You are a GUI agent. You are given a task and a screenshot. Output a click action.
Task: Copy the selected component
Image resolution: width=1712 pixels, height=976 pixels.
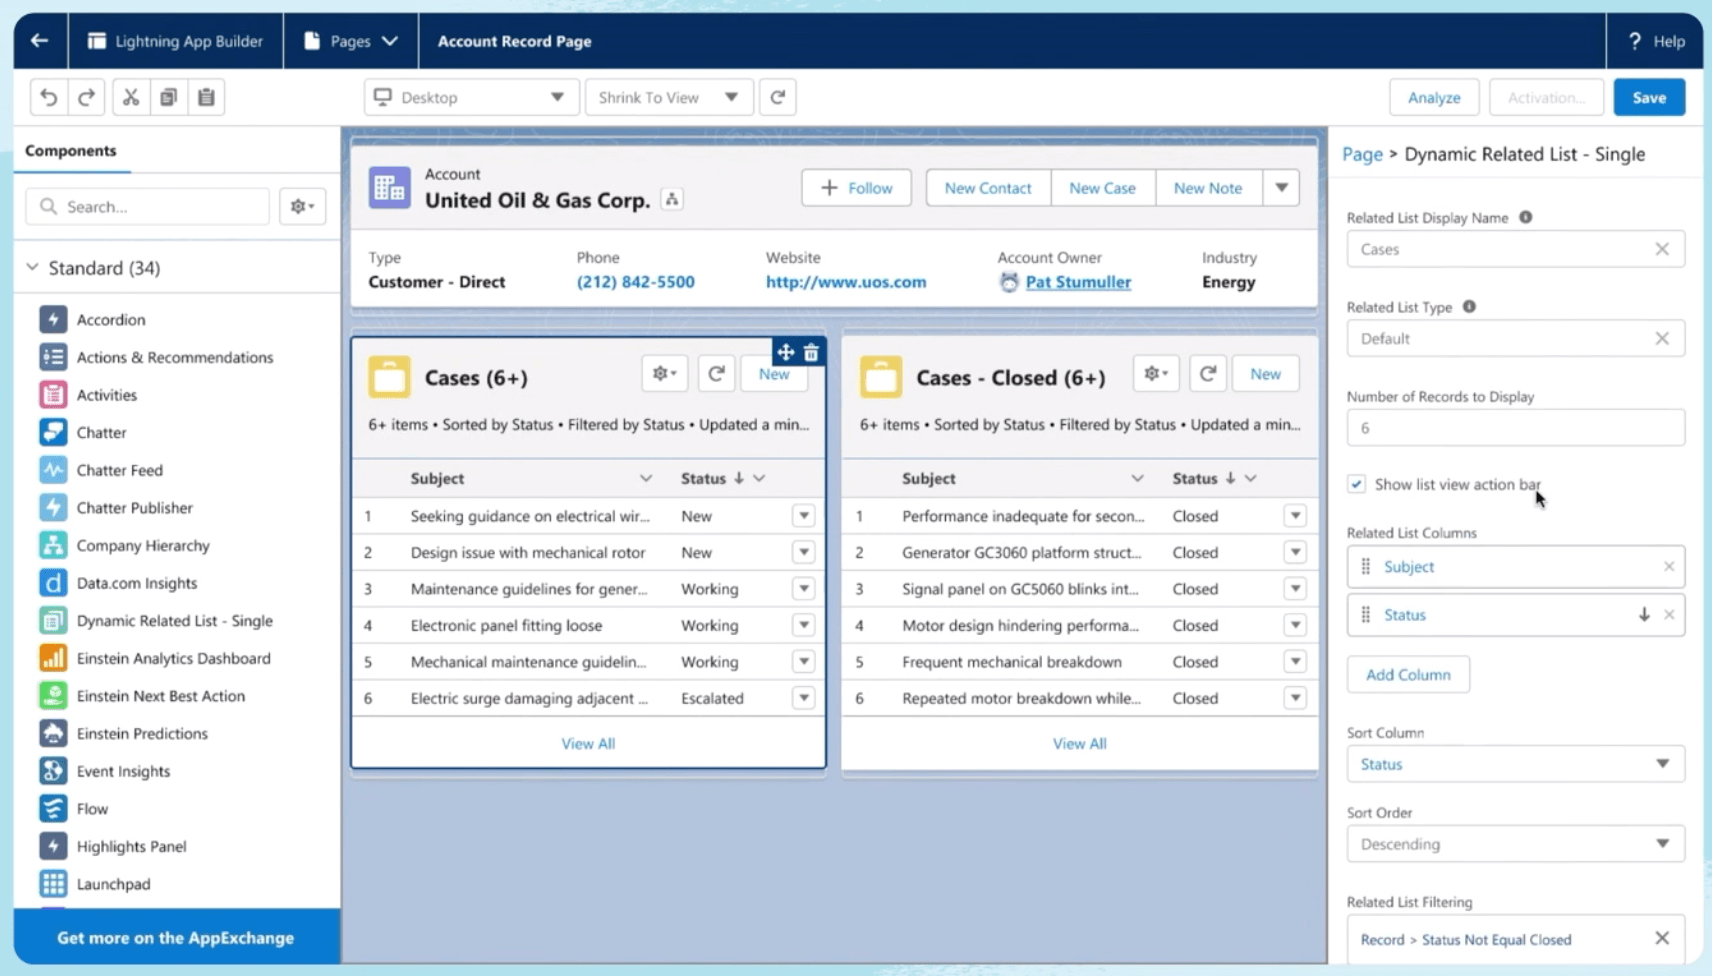pyautogui.click(x=168, y=97)
